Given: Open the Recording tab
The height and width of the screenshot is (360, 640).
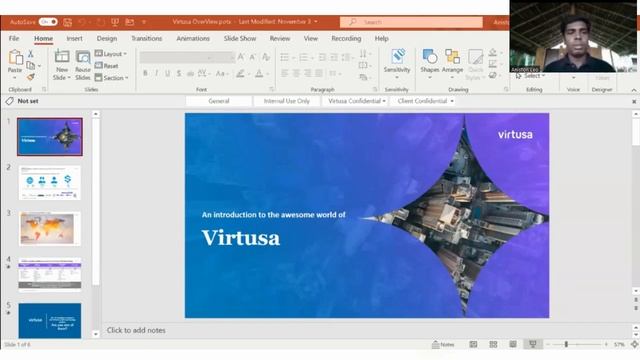Looking at the screenshot, I should [346, 38].
